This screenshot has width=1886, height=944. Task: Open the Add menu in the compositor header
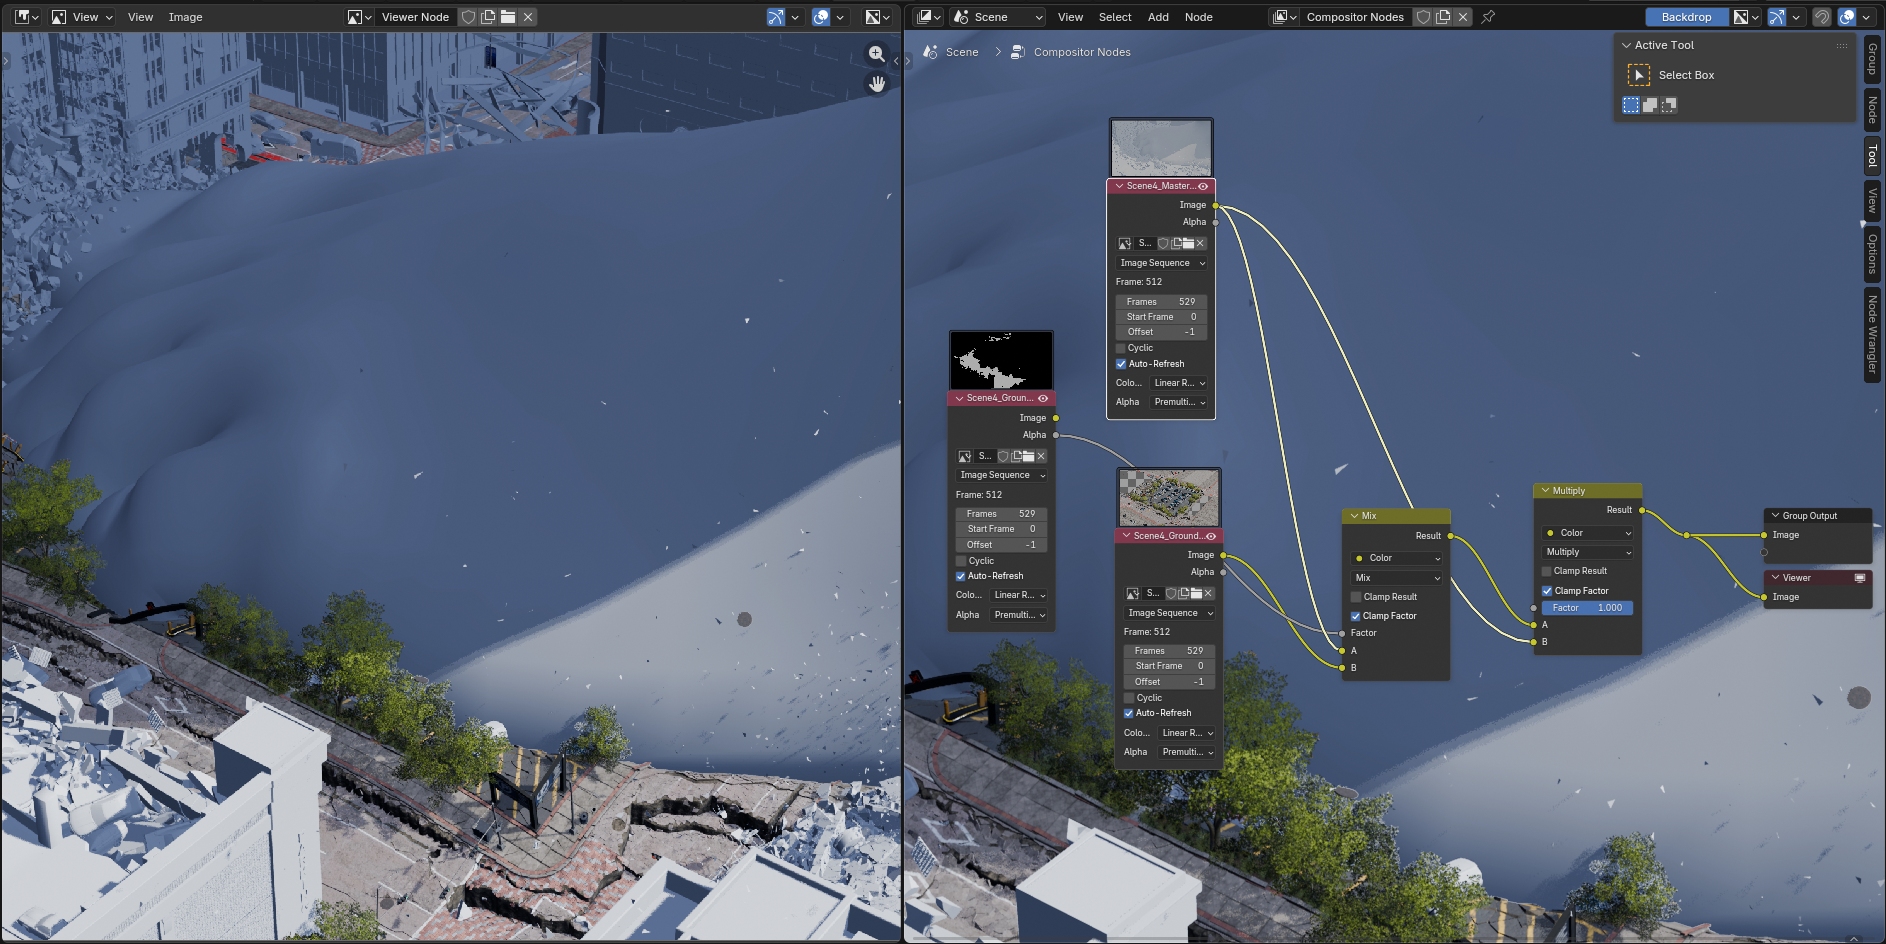(1158, 17)
